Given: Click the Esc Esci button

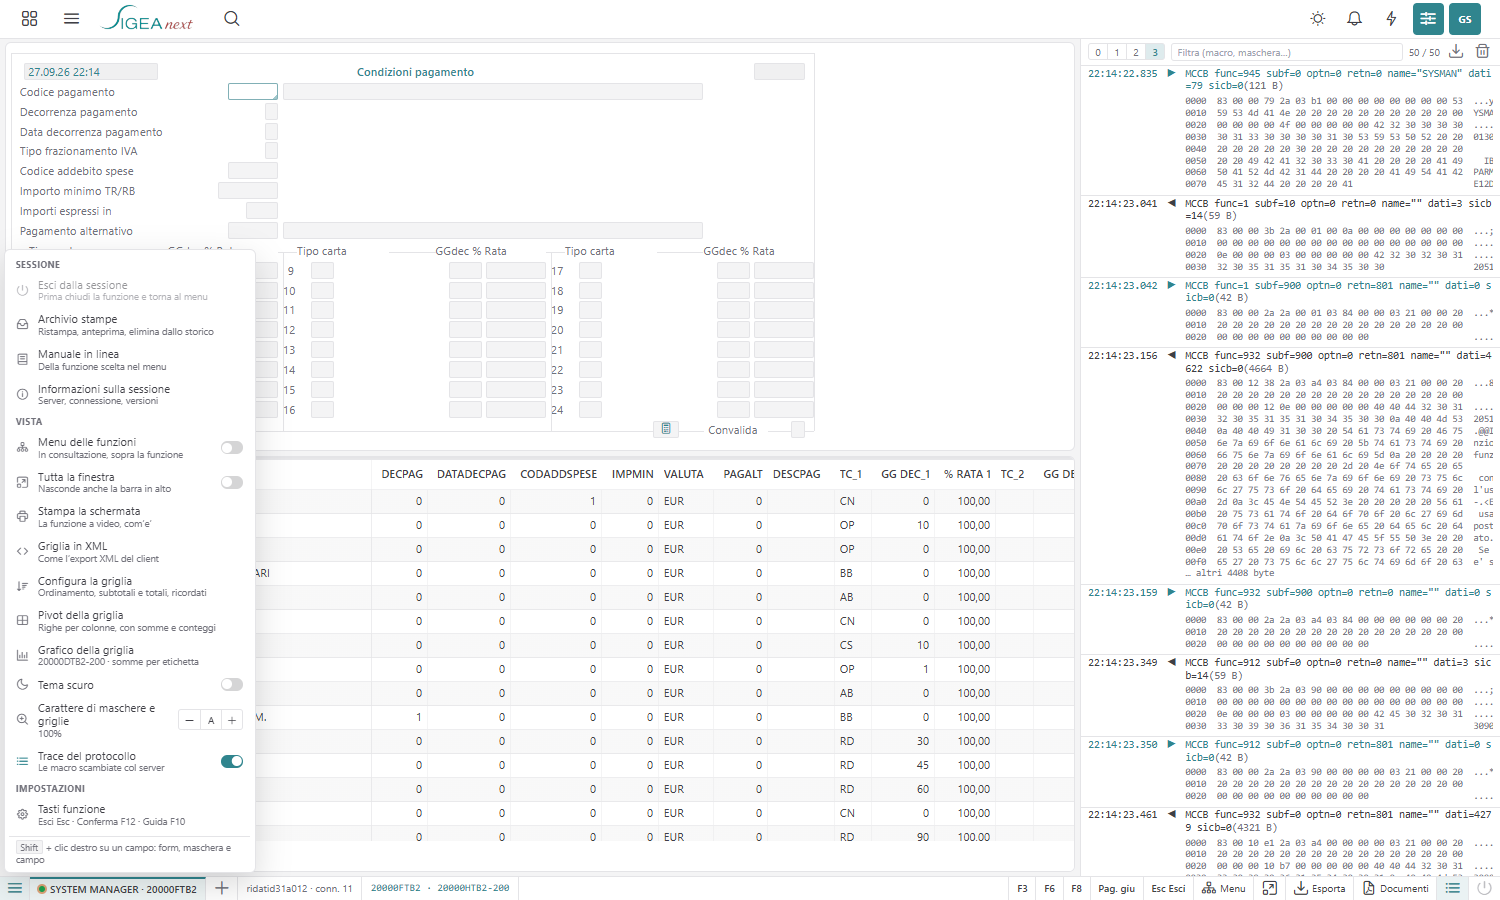Looking at the screenshot, I should pos(1168,888).
